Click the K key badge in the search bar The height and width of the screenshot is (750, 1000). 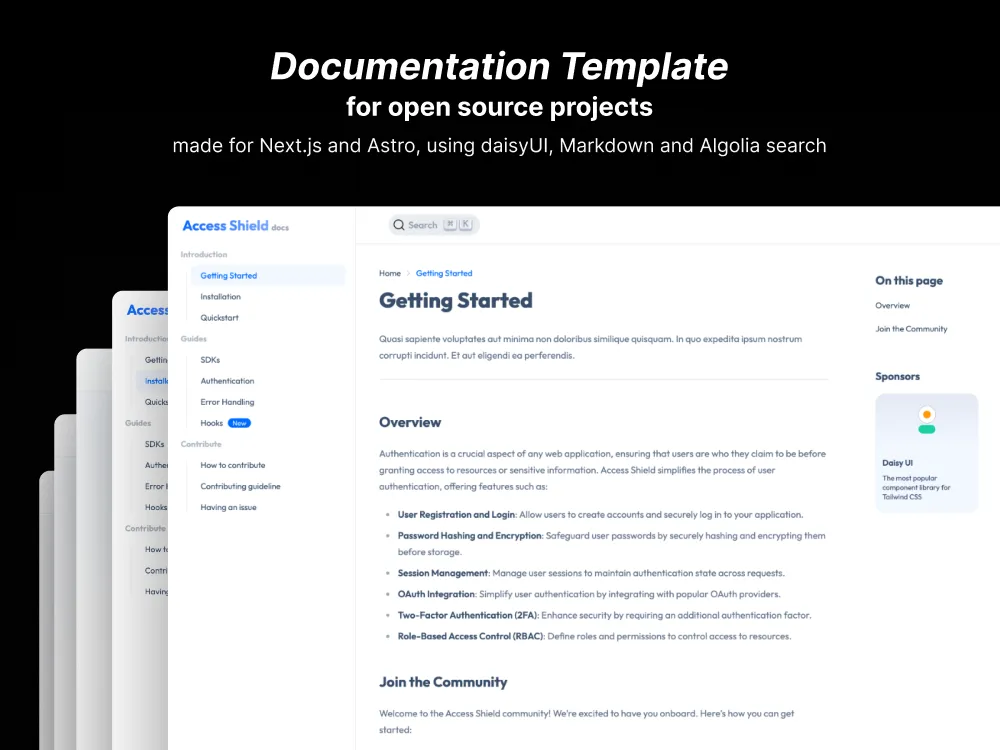(x=468, y=225)
